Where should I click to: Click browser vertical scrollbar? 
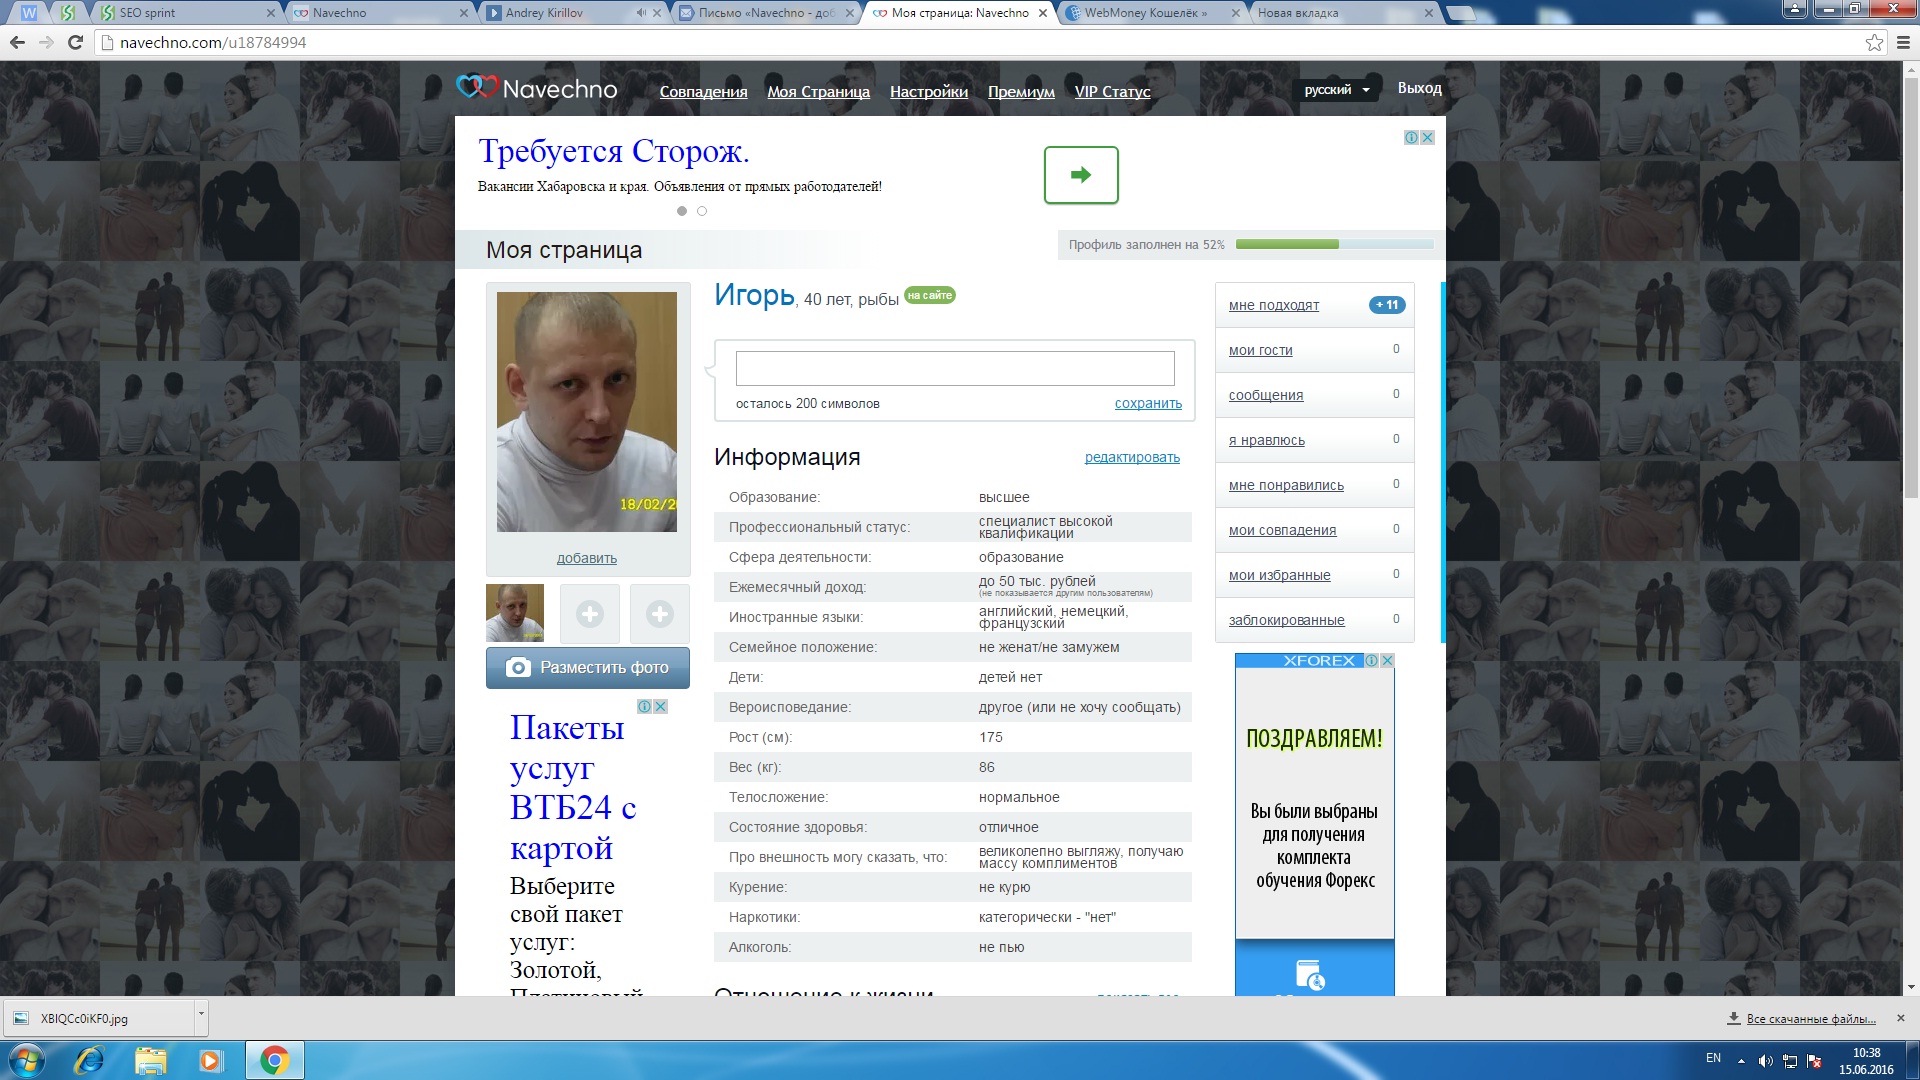[x=1911, y=290]
